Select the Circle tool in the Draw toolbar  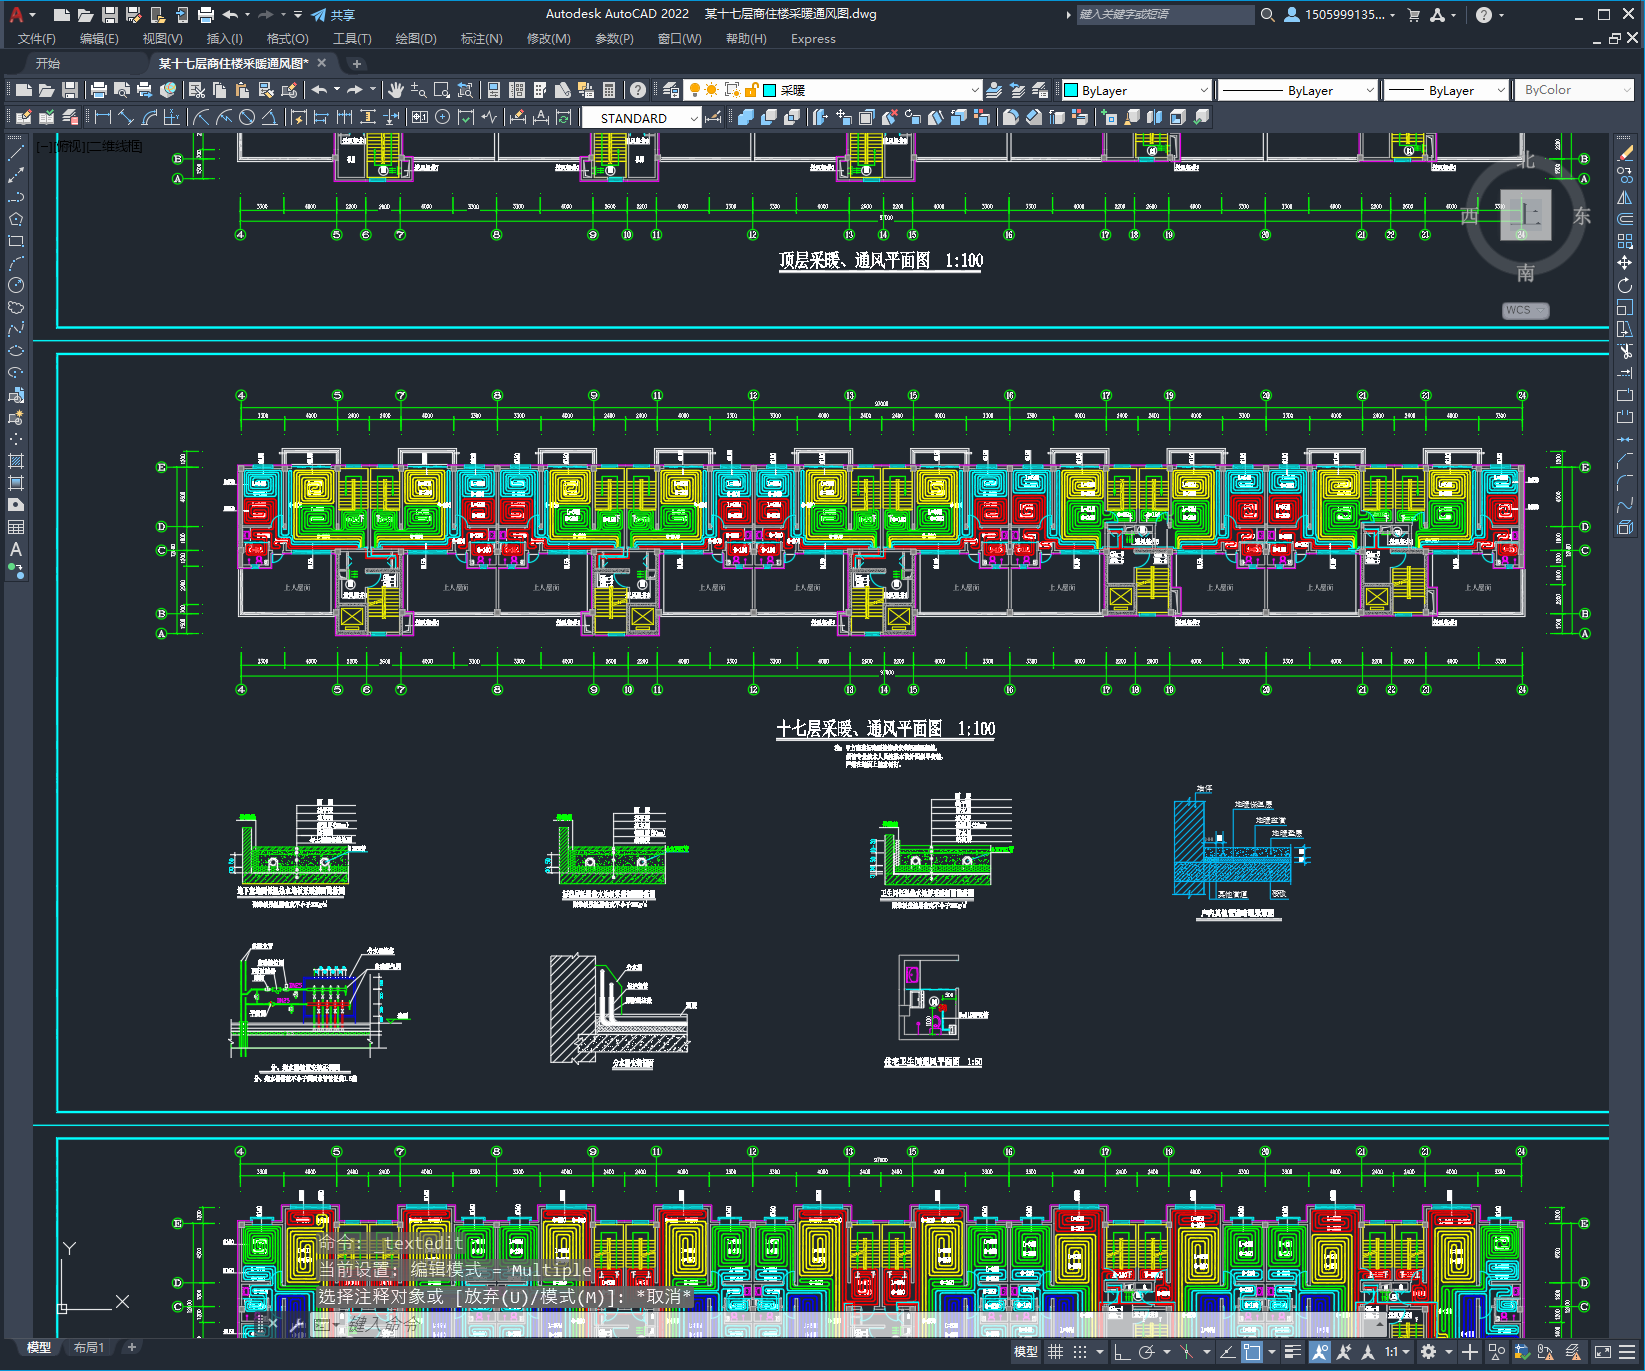[16, 285]
